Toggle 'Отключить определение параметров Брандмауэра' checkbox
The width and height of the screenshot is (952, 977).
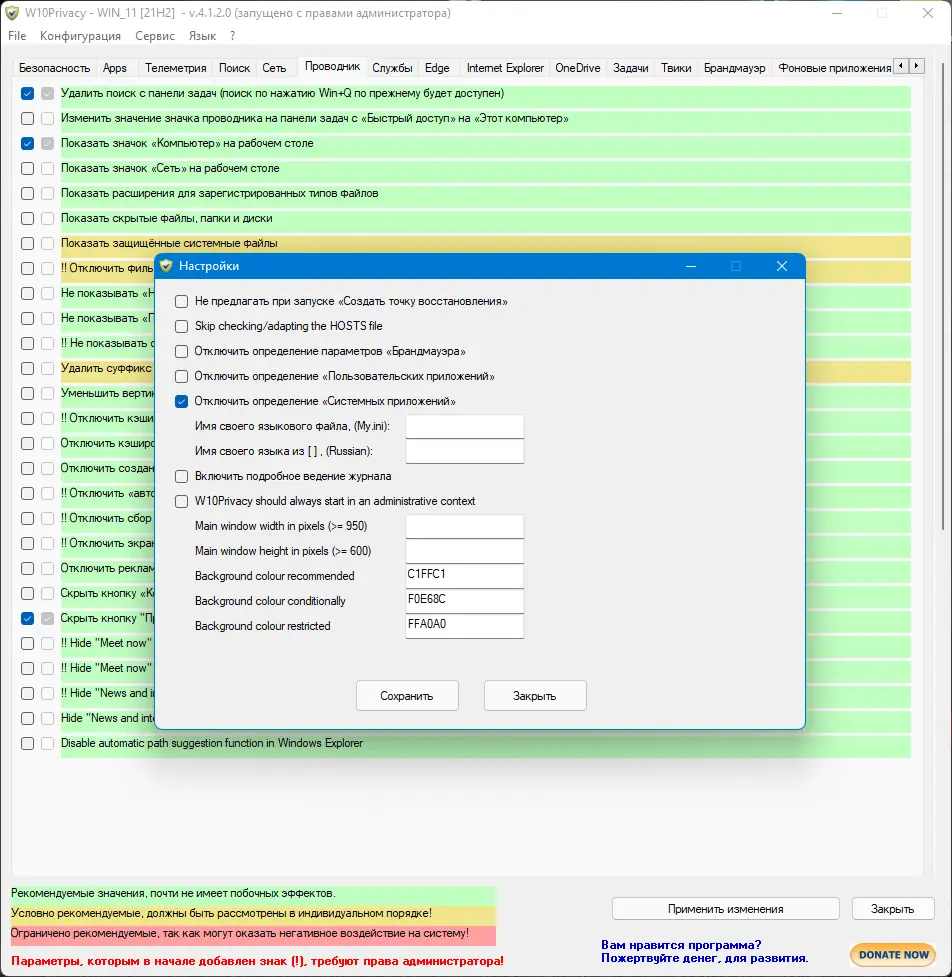[x=181, y=351]
